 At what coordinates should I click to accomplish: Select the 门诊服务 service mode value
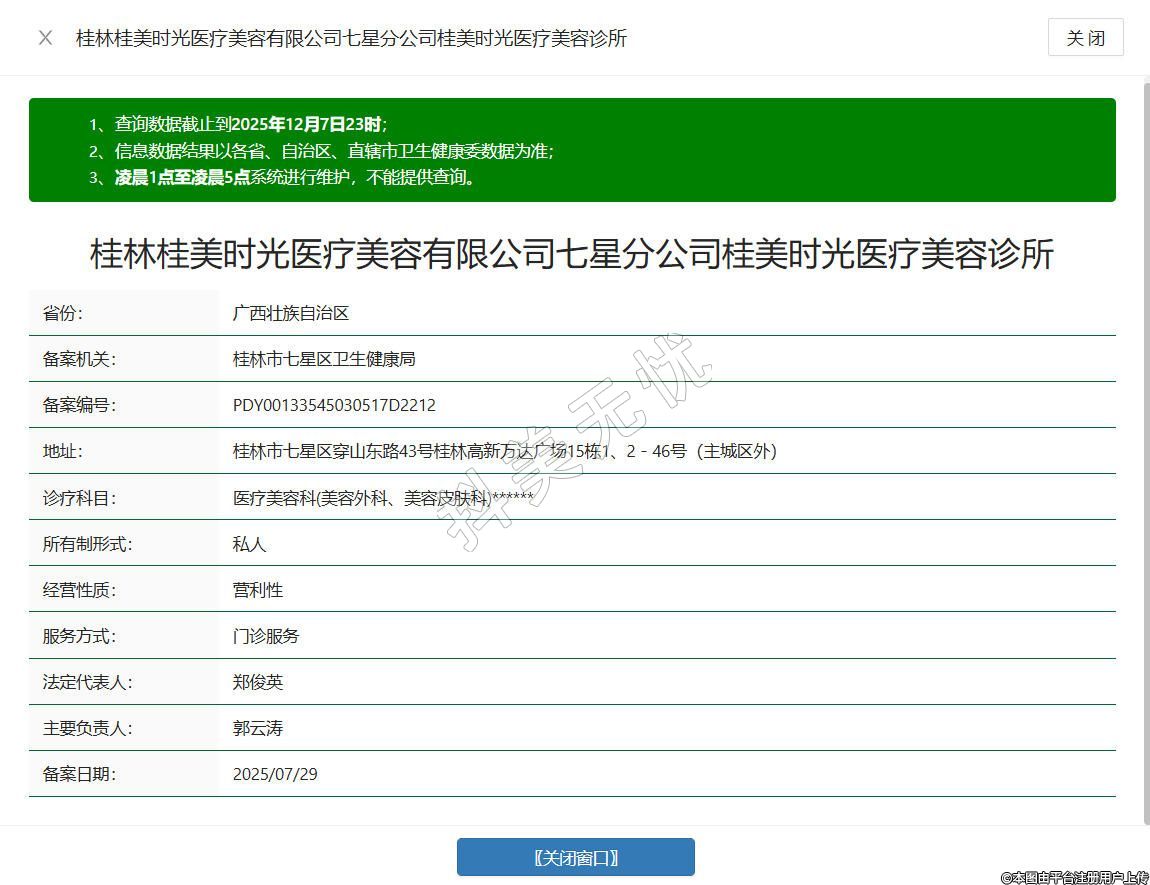265,636
